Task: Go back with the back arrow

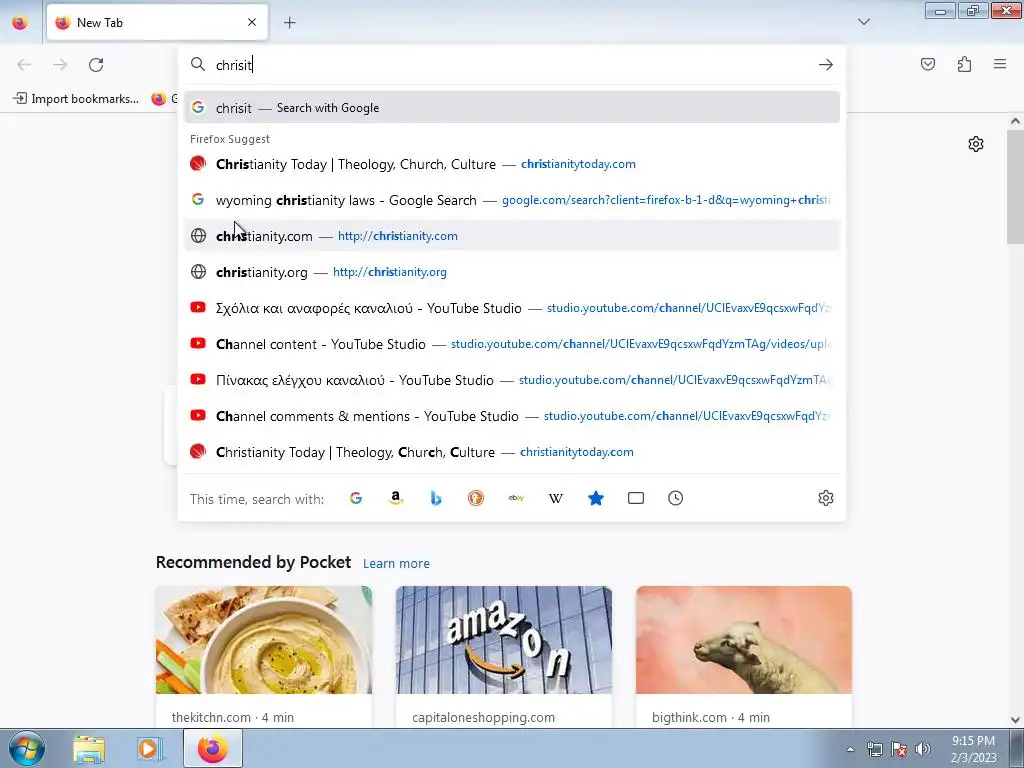Action: click(24, 65)
